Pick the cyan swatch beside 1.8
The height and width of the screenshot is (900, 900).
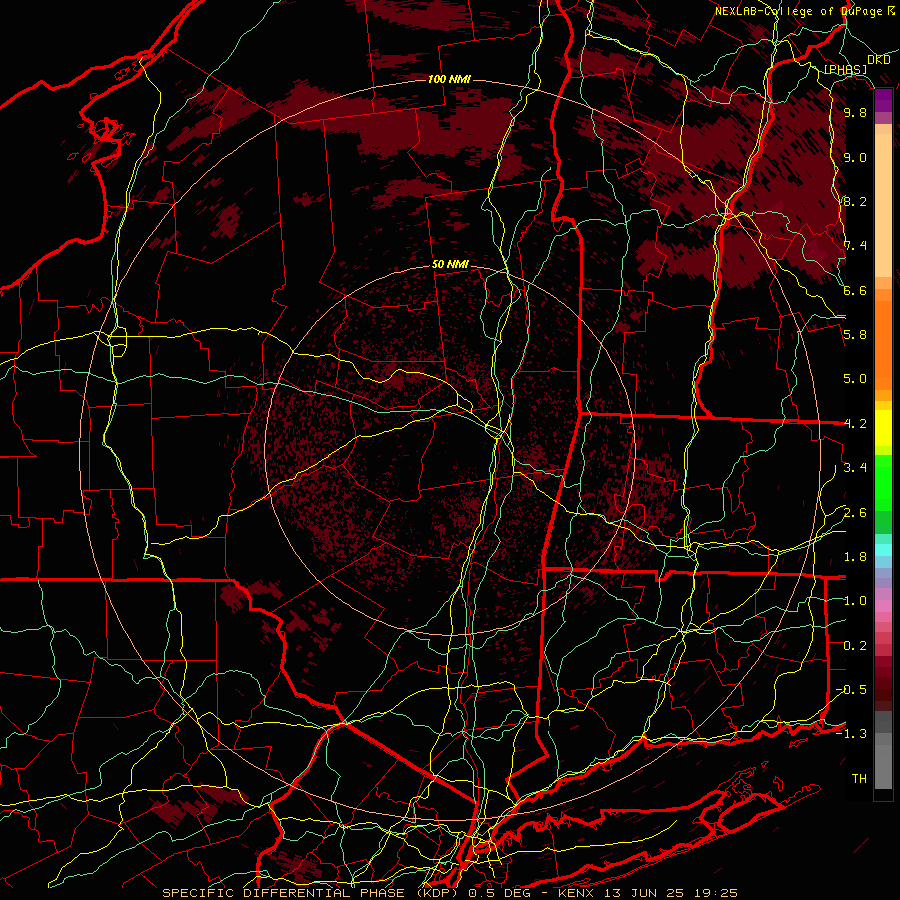[883, 550]
